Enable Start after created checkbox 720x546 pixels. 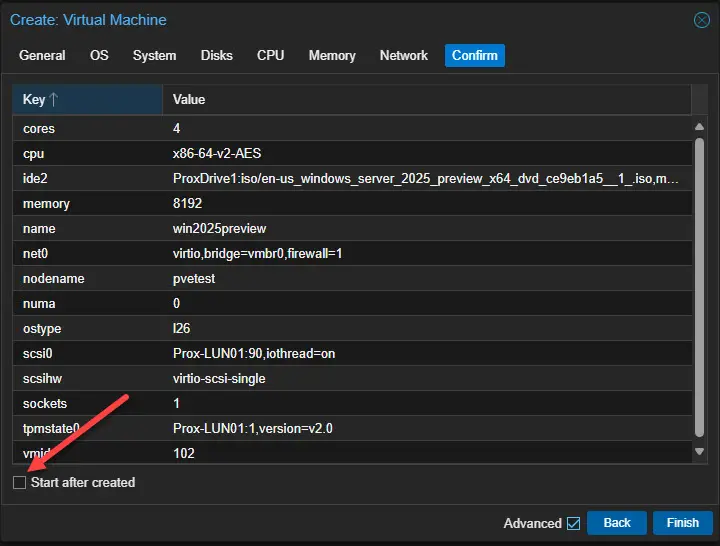[x=20, y=483]
